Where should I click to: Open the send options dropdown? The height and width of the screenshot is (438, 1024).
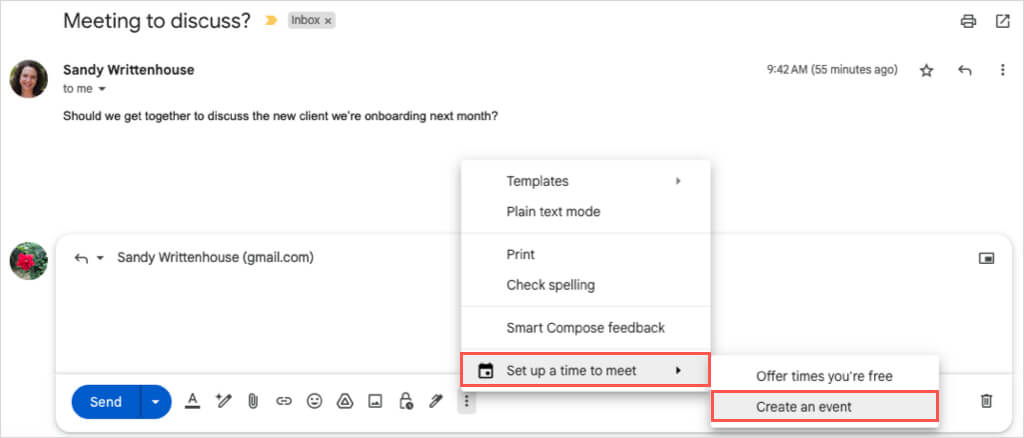[x=155, y=401]
